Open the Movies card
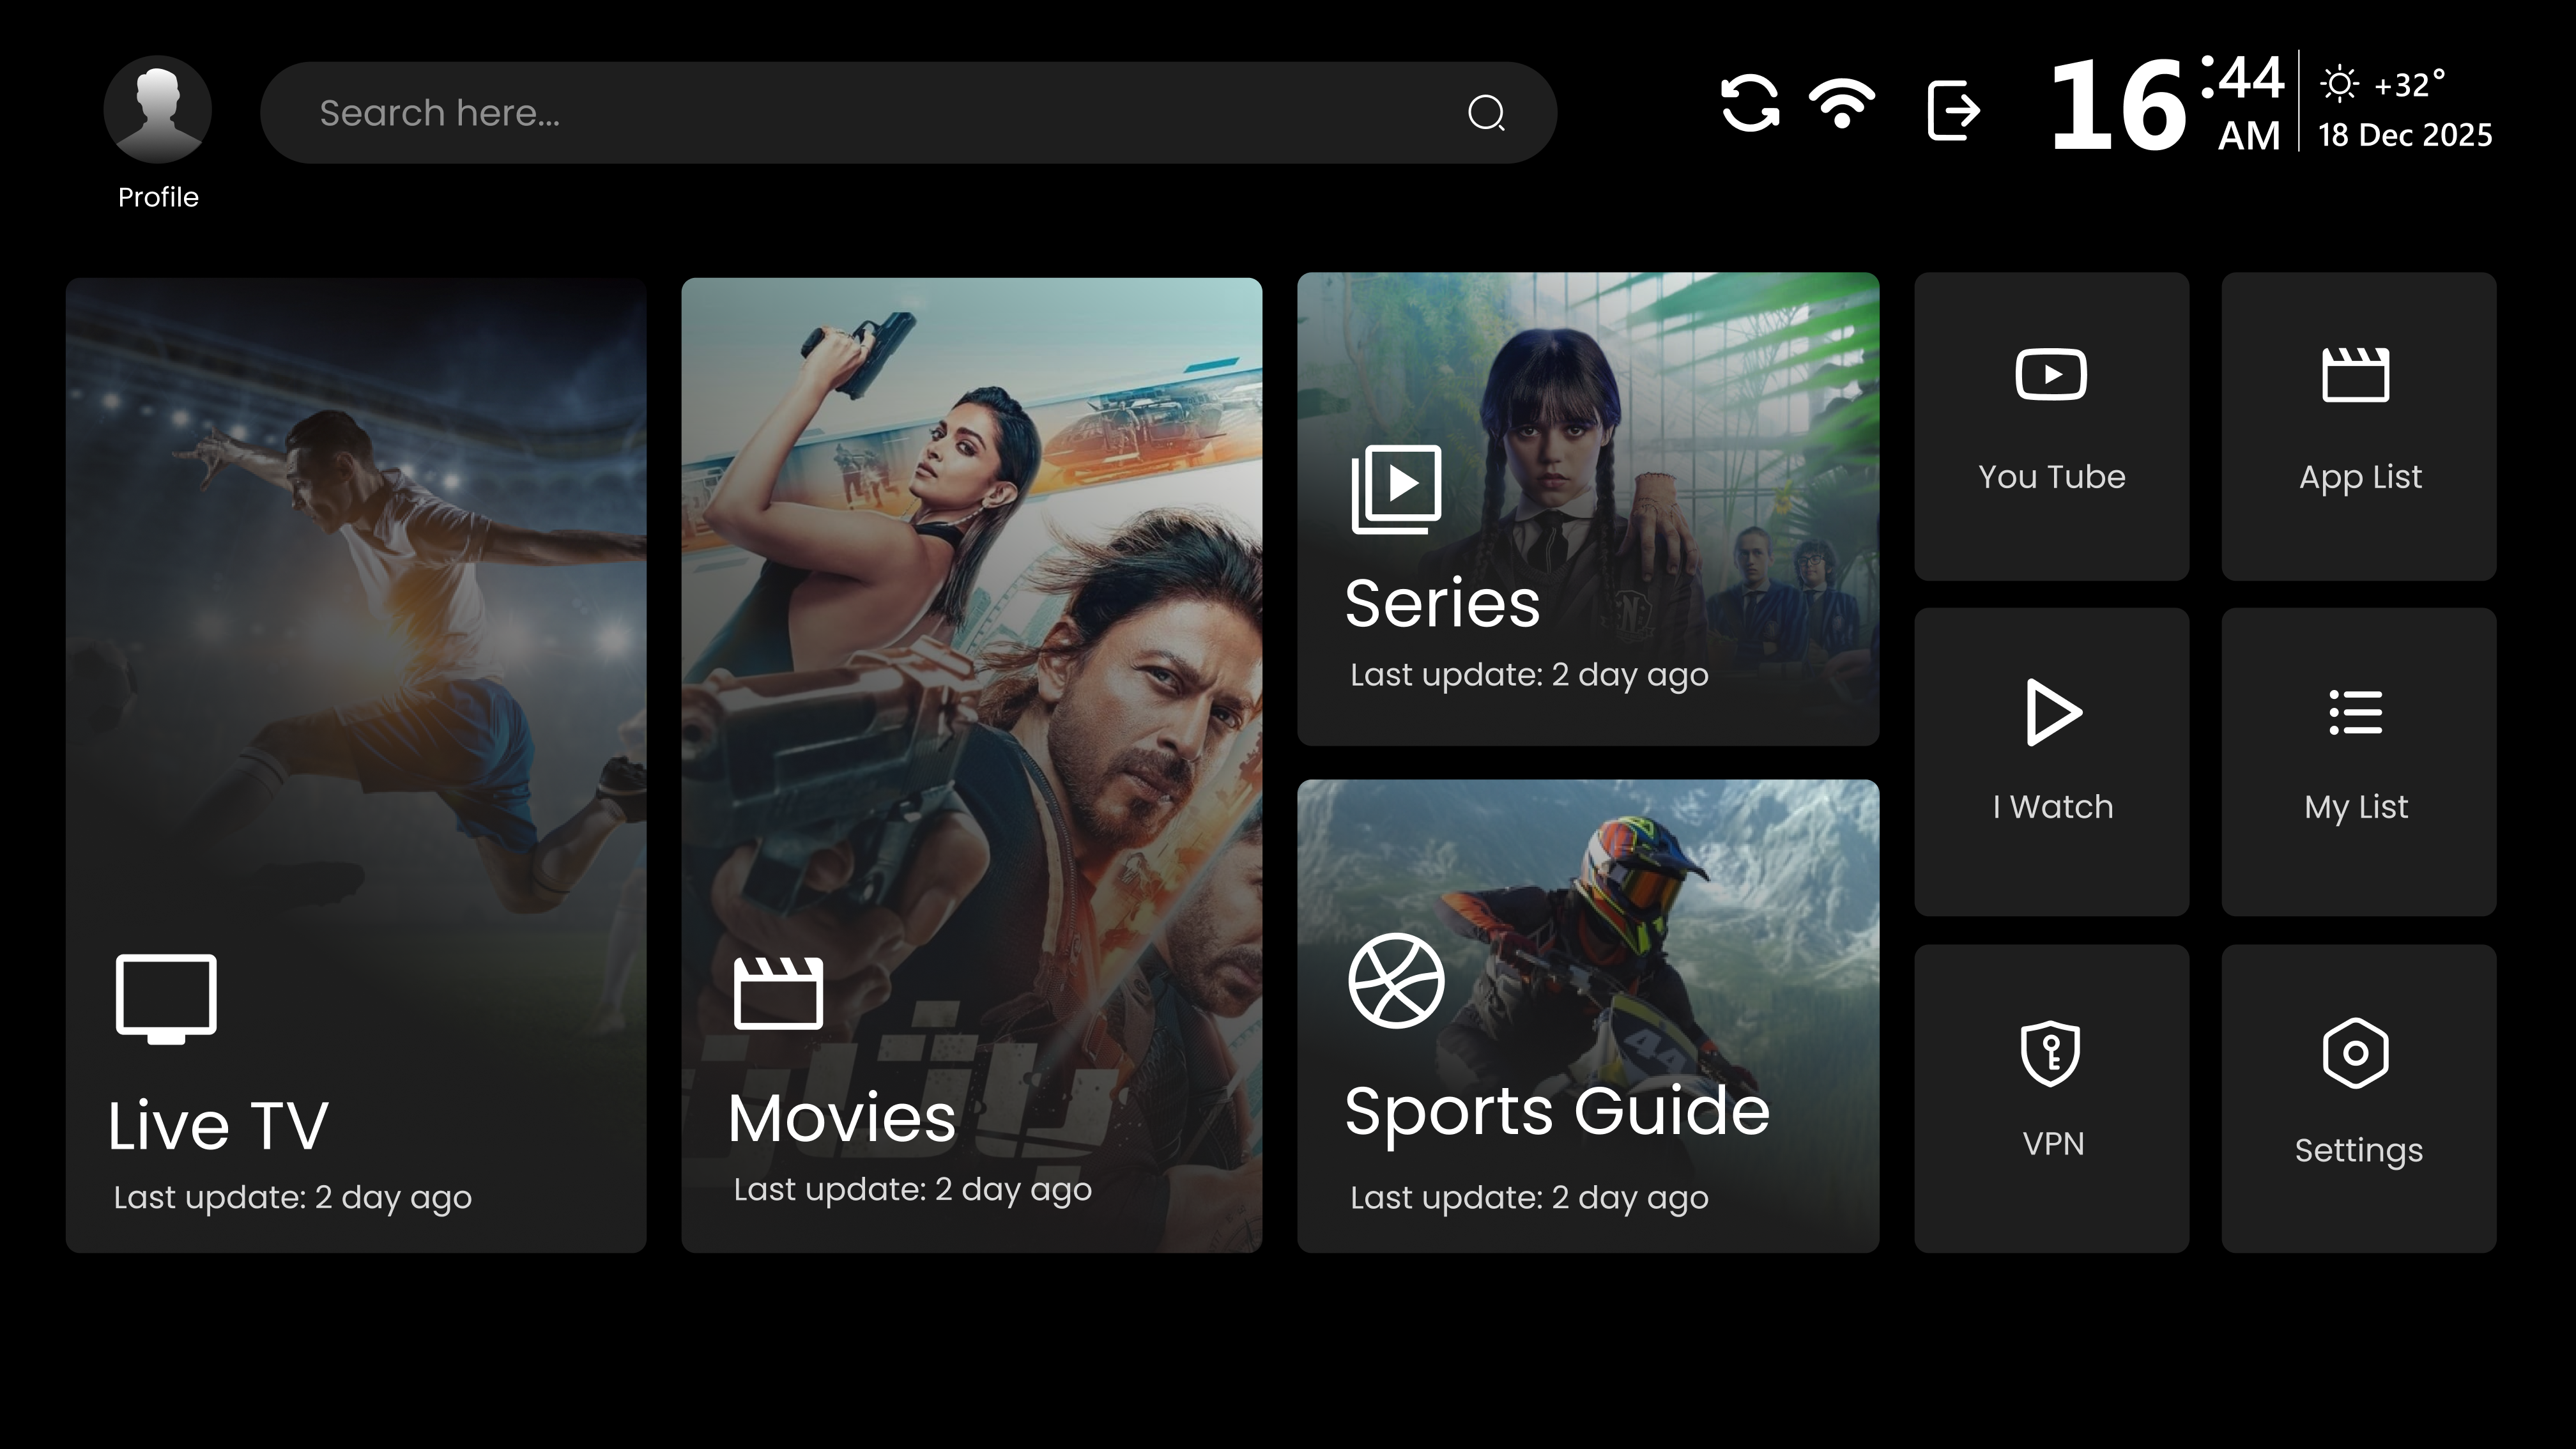Image resolution: width=2576 pixels, height=1449 pixels. [x=971, y=765]
